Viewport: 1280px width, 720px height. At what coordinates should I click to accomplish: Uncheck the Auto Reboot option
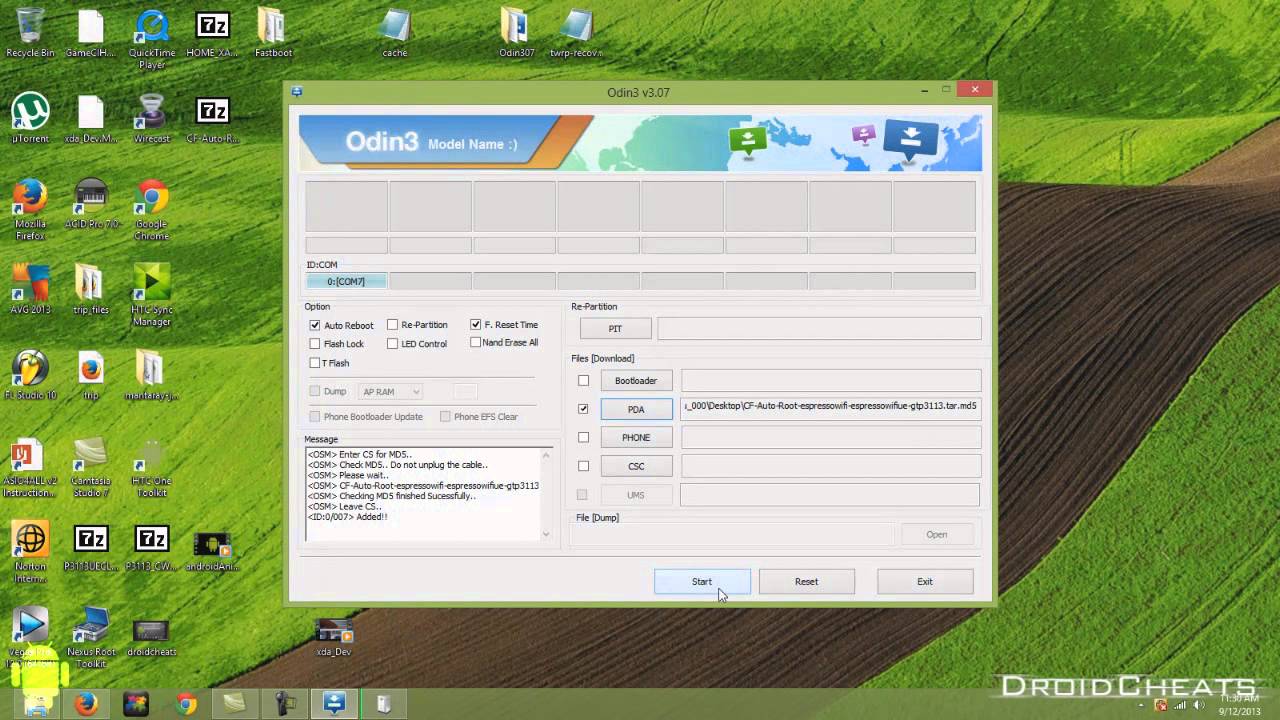(315, 325)
